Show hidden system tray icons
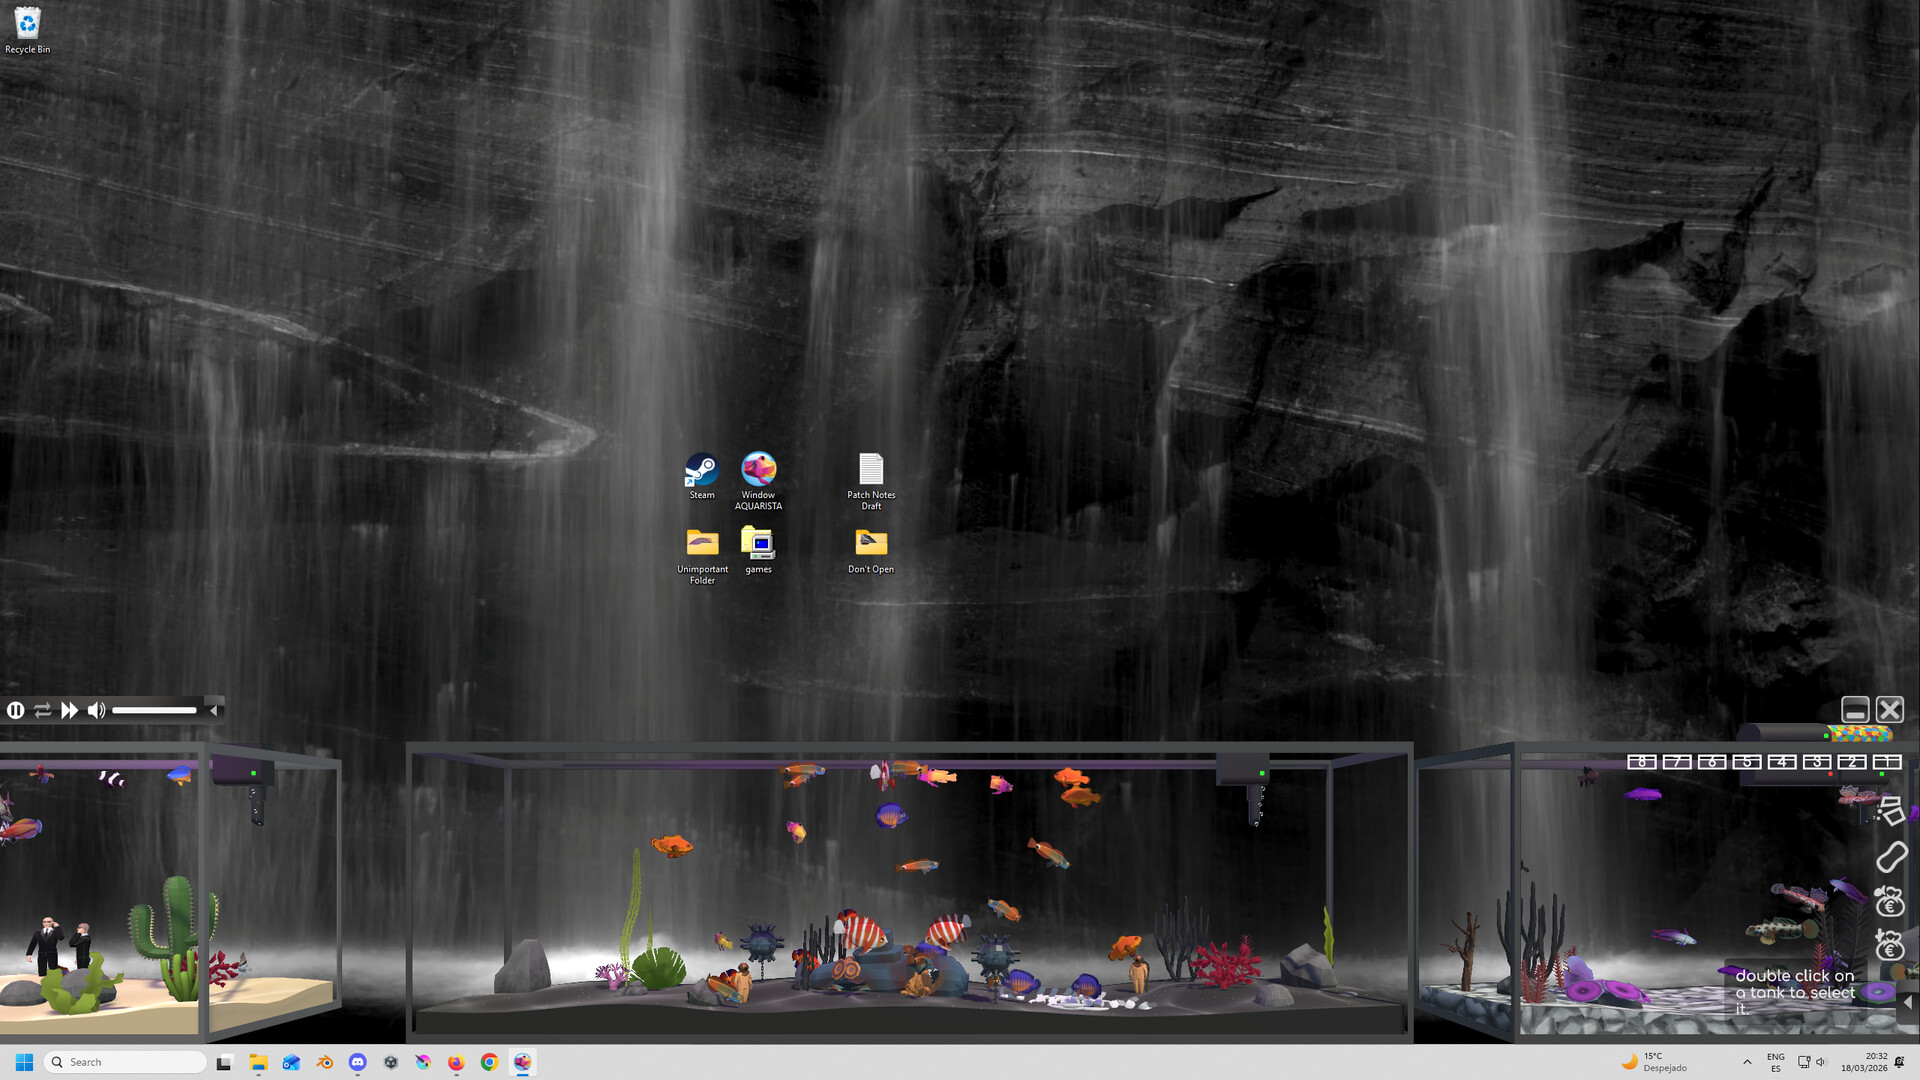This screenshot has width=1920, height=1080. pos(1747,1062)
